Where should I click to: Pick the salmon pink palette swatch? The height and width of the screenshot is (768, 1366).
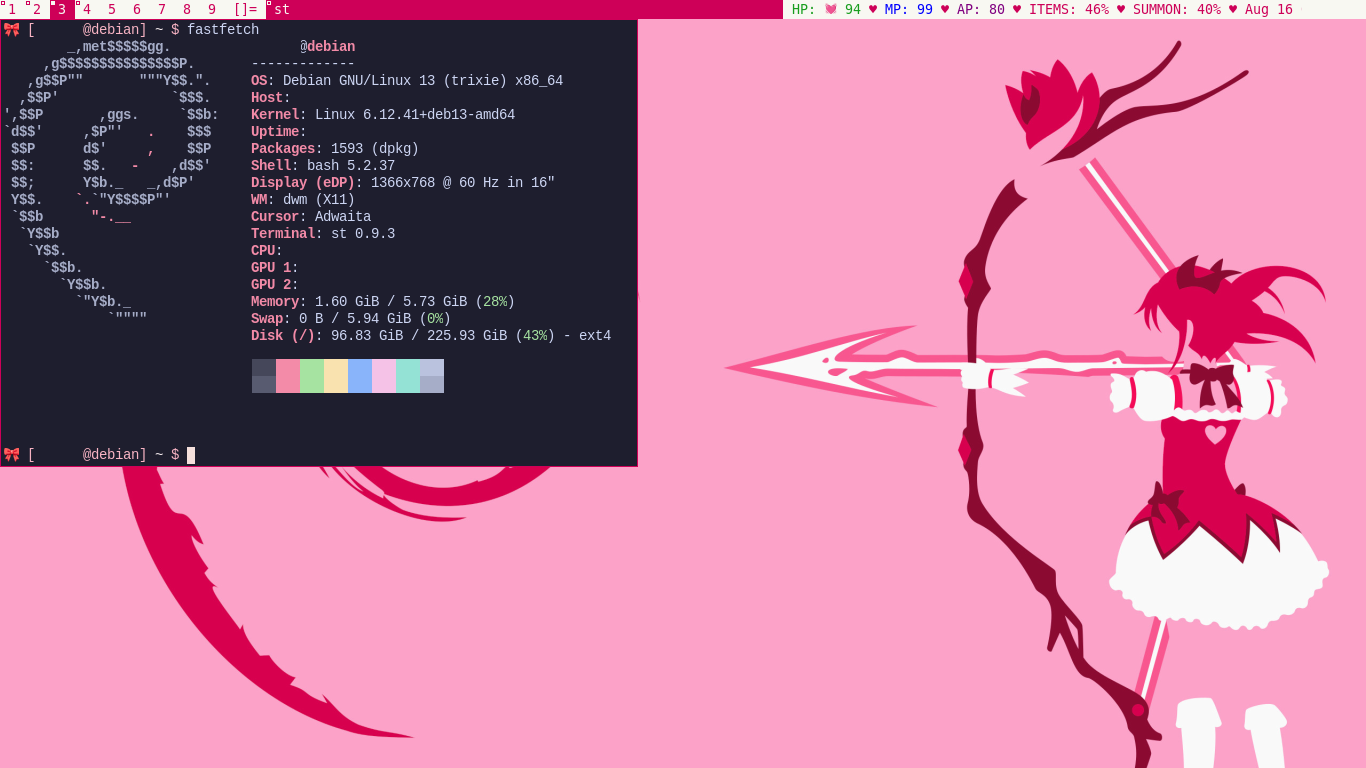tap(288, 376)
